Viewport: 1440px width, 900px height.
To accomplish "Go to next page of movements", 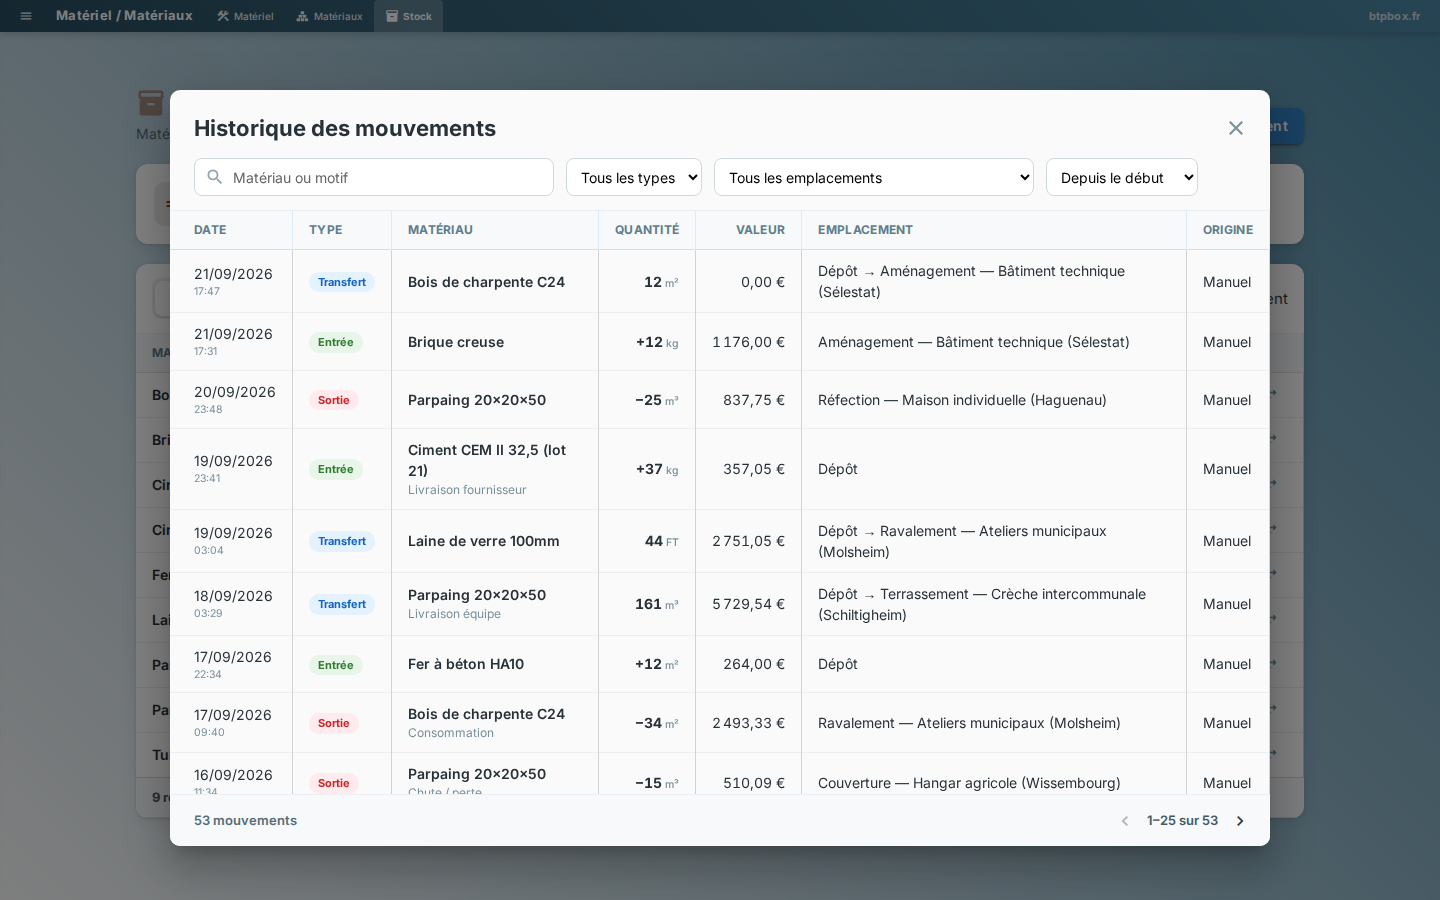I will click(1240, 821).
